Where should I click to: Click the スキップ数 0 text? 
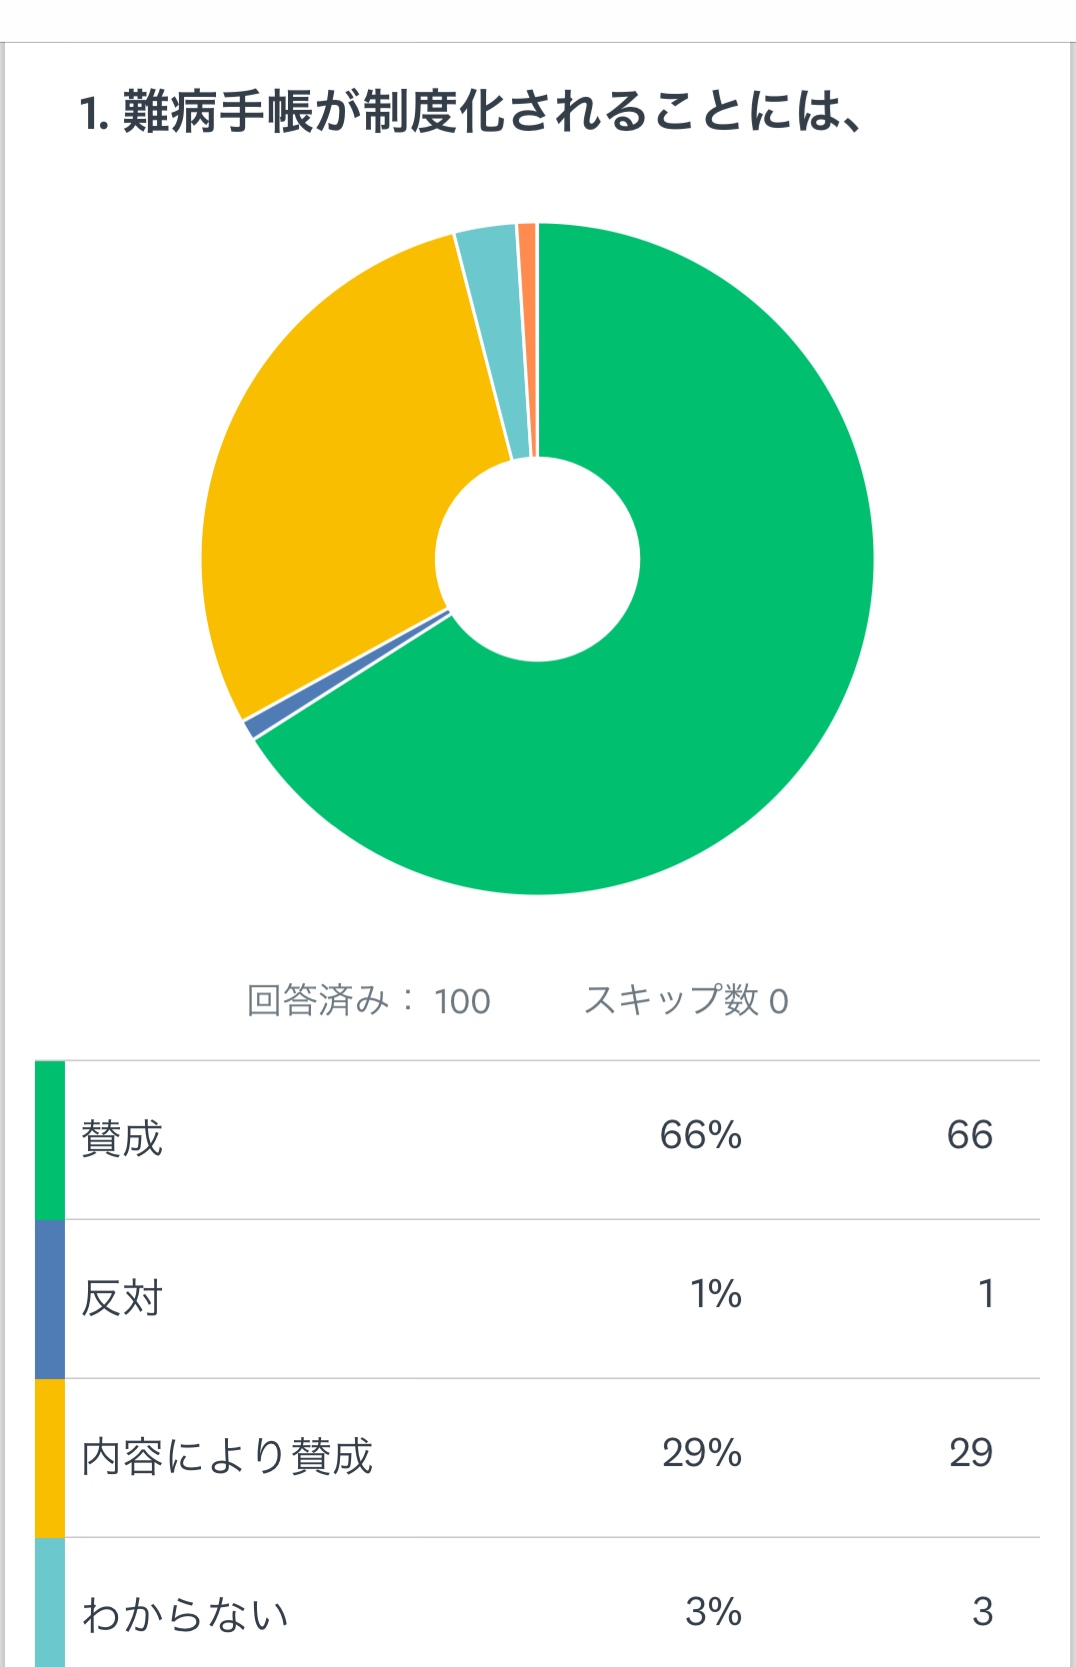pos(686,1000)
